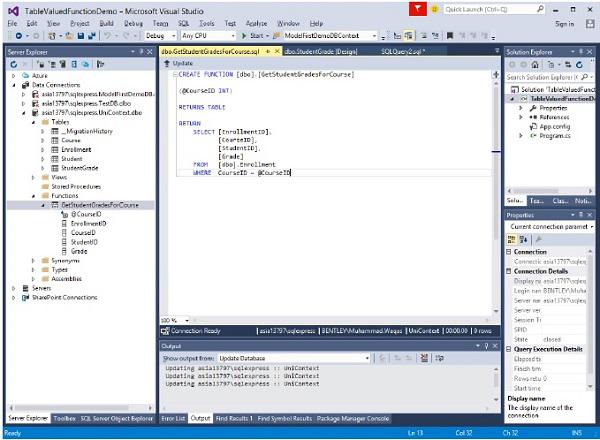Screen dimensions: 600x440
Task: Click the Home icon in Solution Explorer
Action: tap(535, 65)
